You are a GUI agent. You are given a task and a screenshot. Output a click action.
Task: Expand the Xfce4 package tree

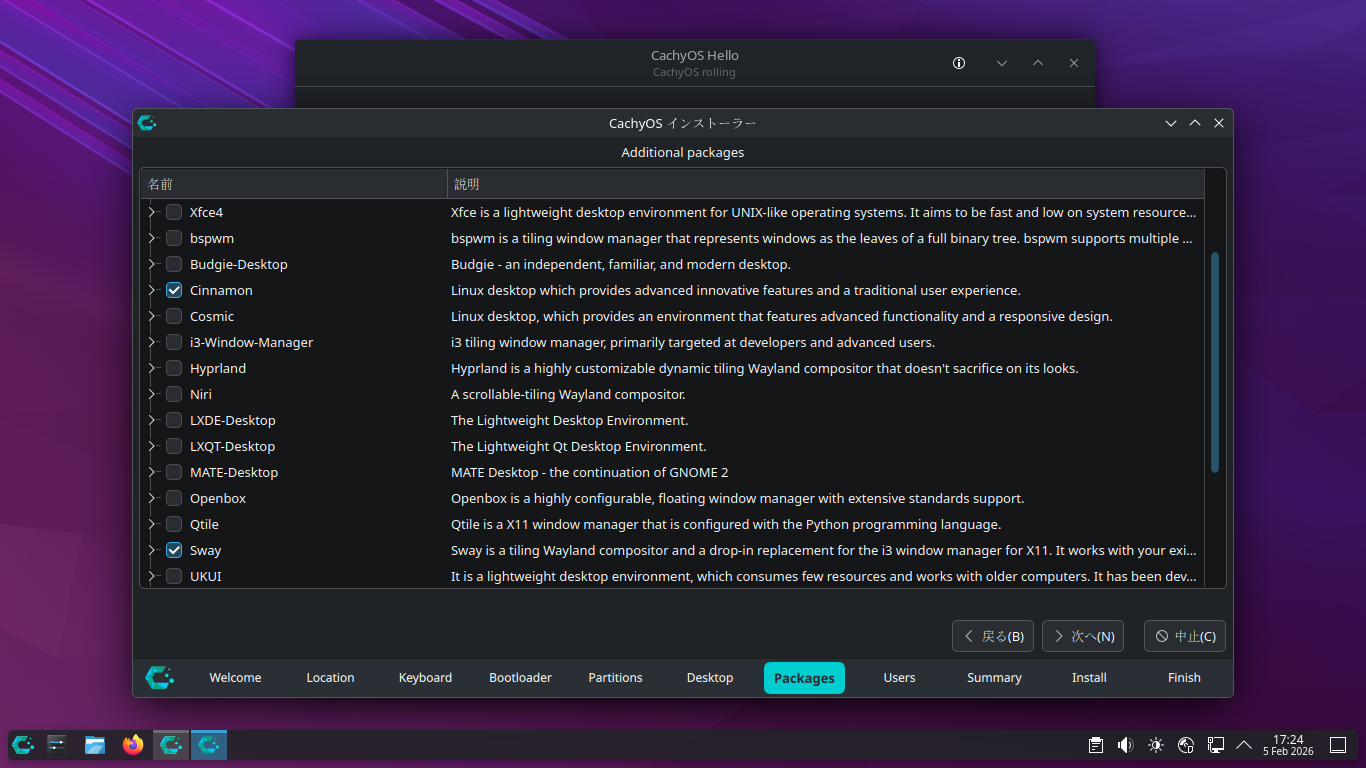click(153, 212)
